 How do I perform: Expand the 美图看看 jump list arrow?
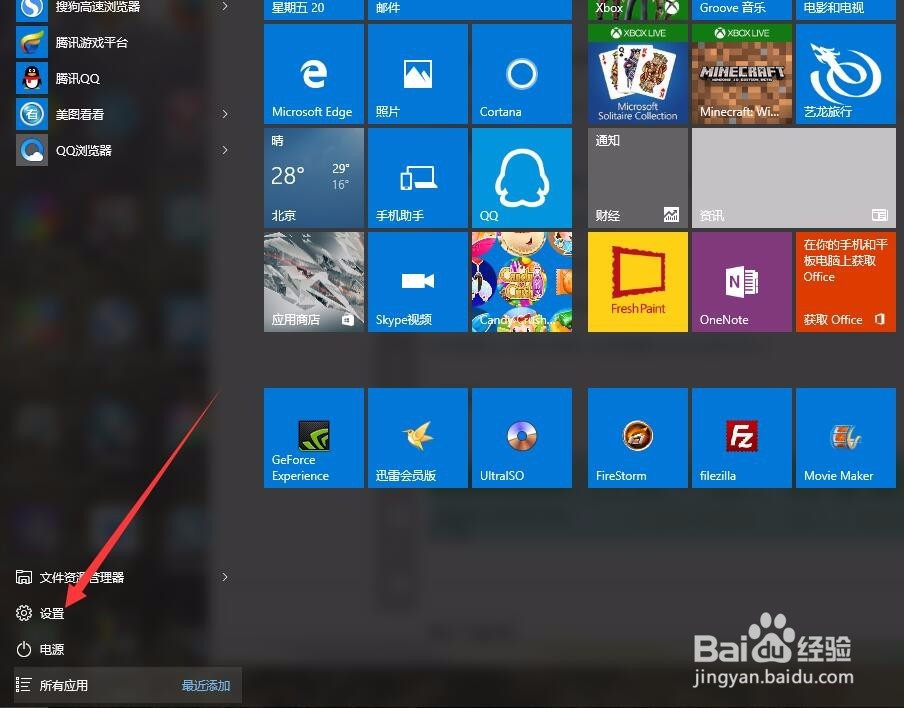pos(225,114)
